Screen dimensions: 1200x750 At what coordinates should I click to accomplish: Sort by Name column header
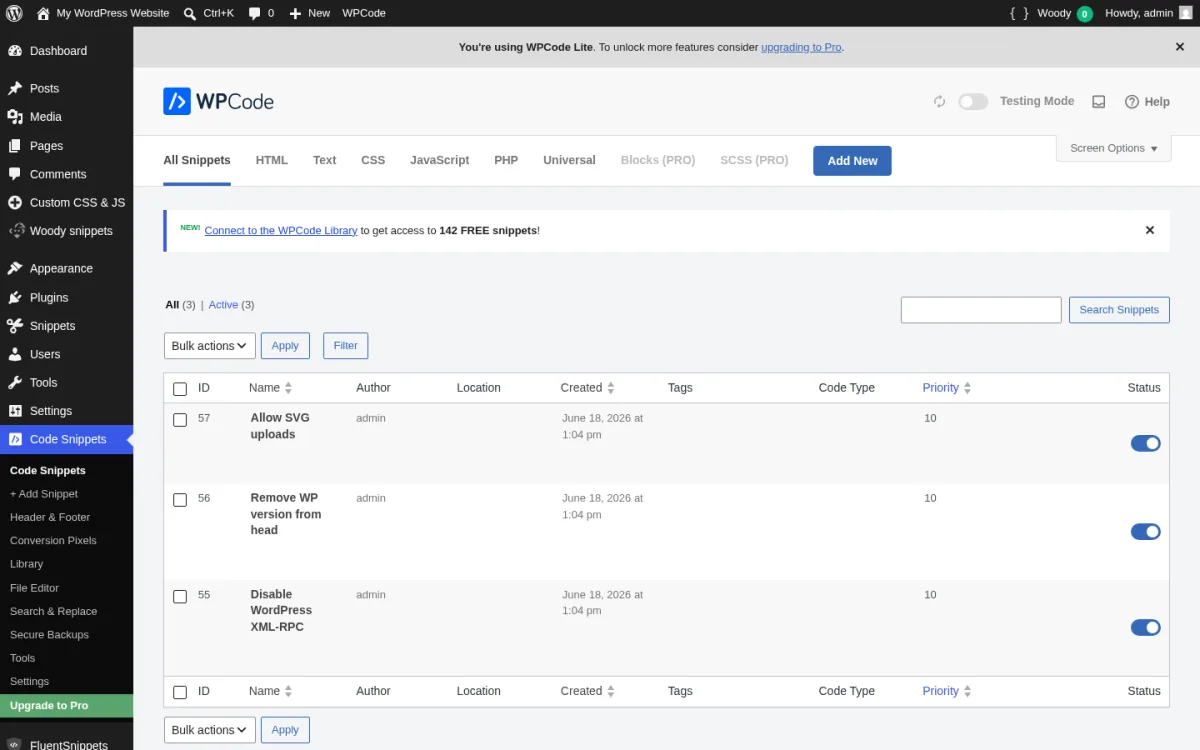coord(270,388)
